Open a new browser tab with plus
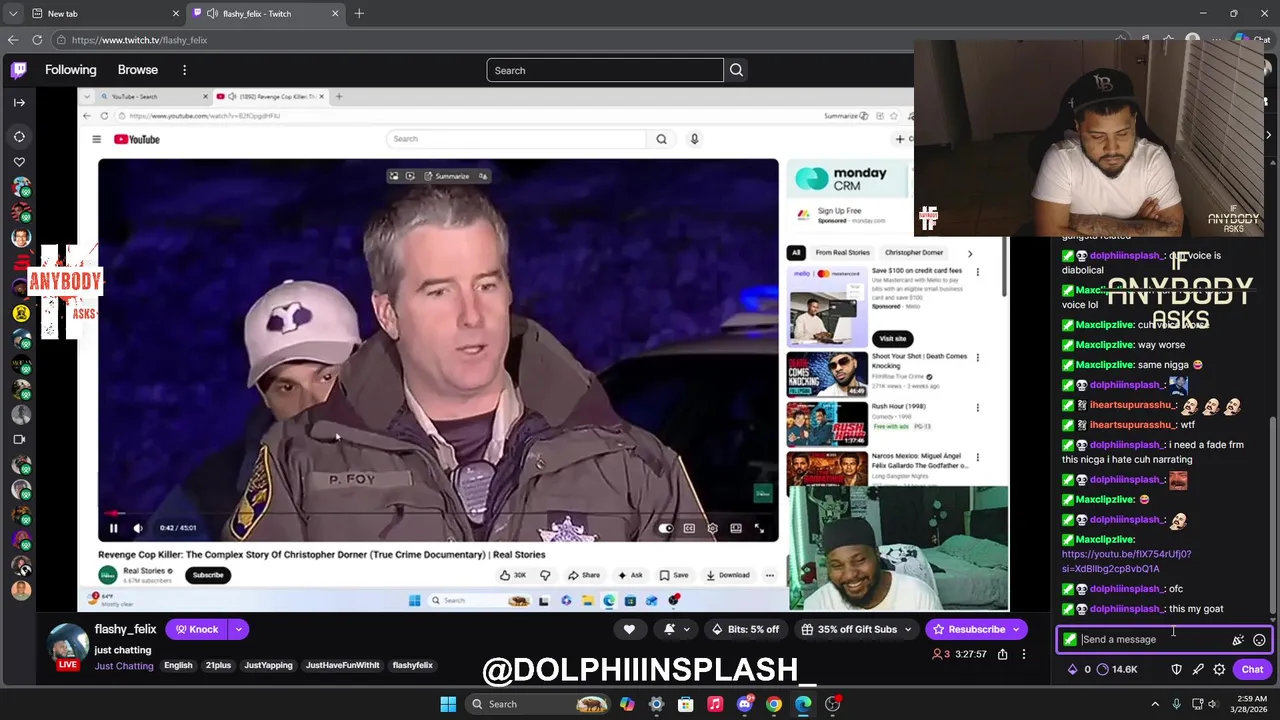 pyautogui.click(x=359, y=13)
